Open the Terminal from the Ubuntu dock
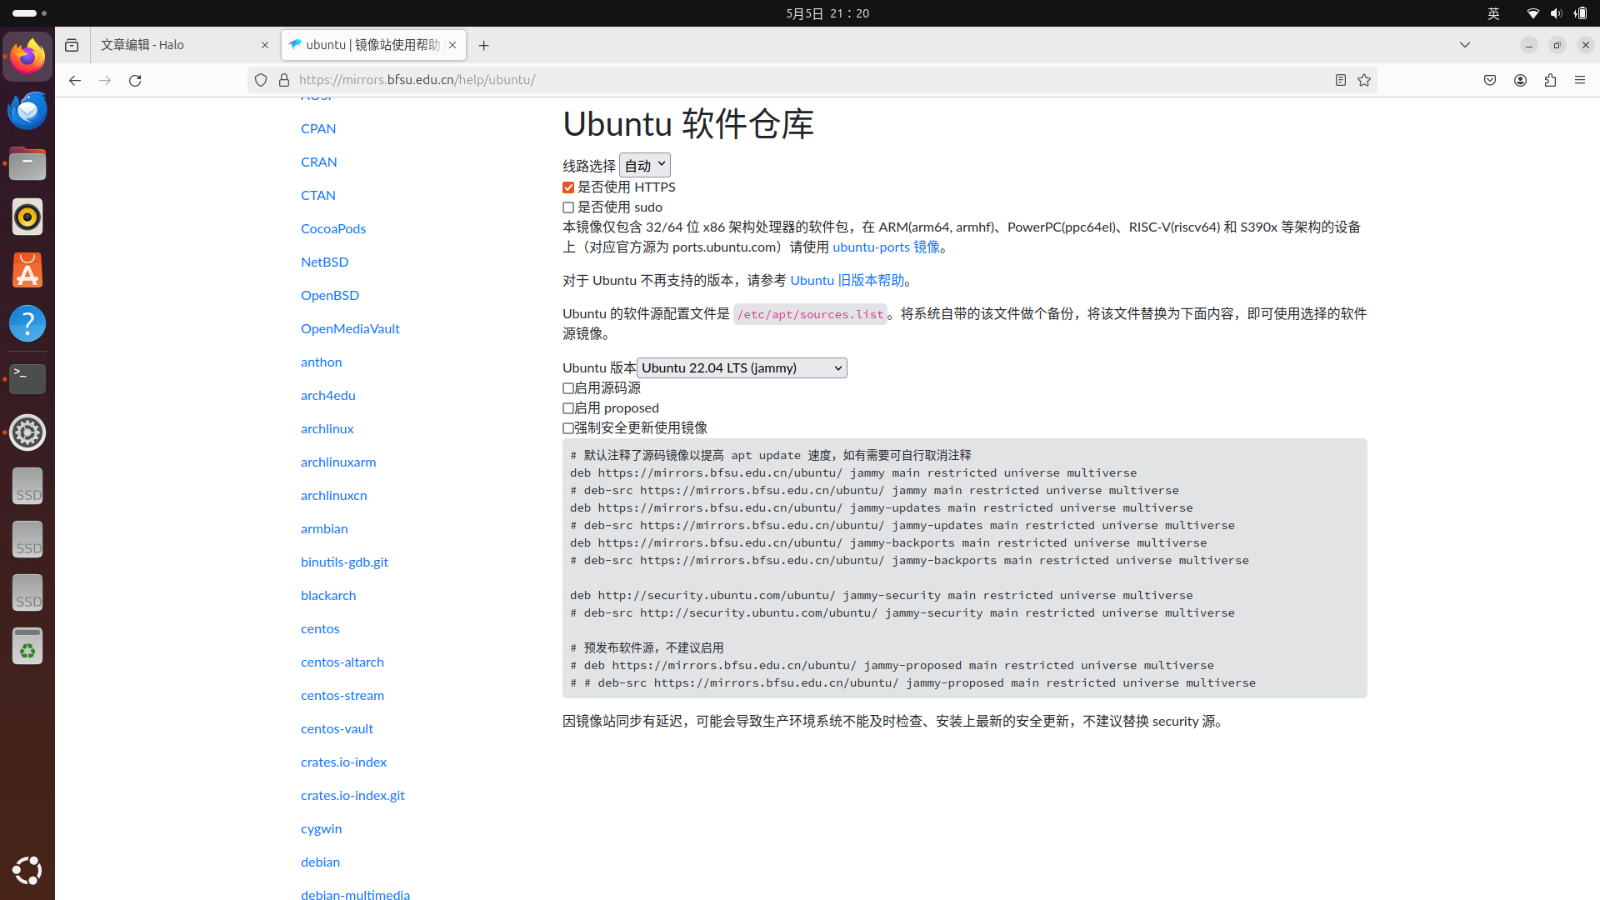The height and width of the screenshot is (900, 1600). [27, 378]
